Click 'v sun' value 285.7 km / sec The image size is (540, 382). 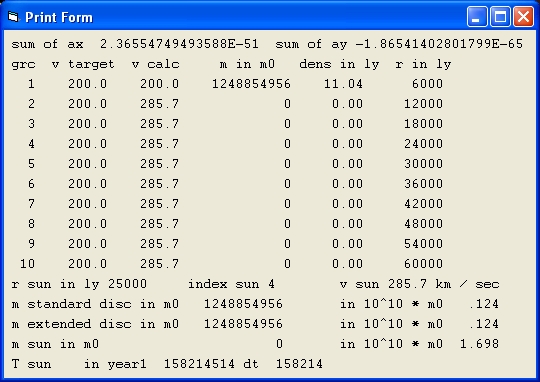pyautogui.click(x=444, y=284)
